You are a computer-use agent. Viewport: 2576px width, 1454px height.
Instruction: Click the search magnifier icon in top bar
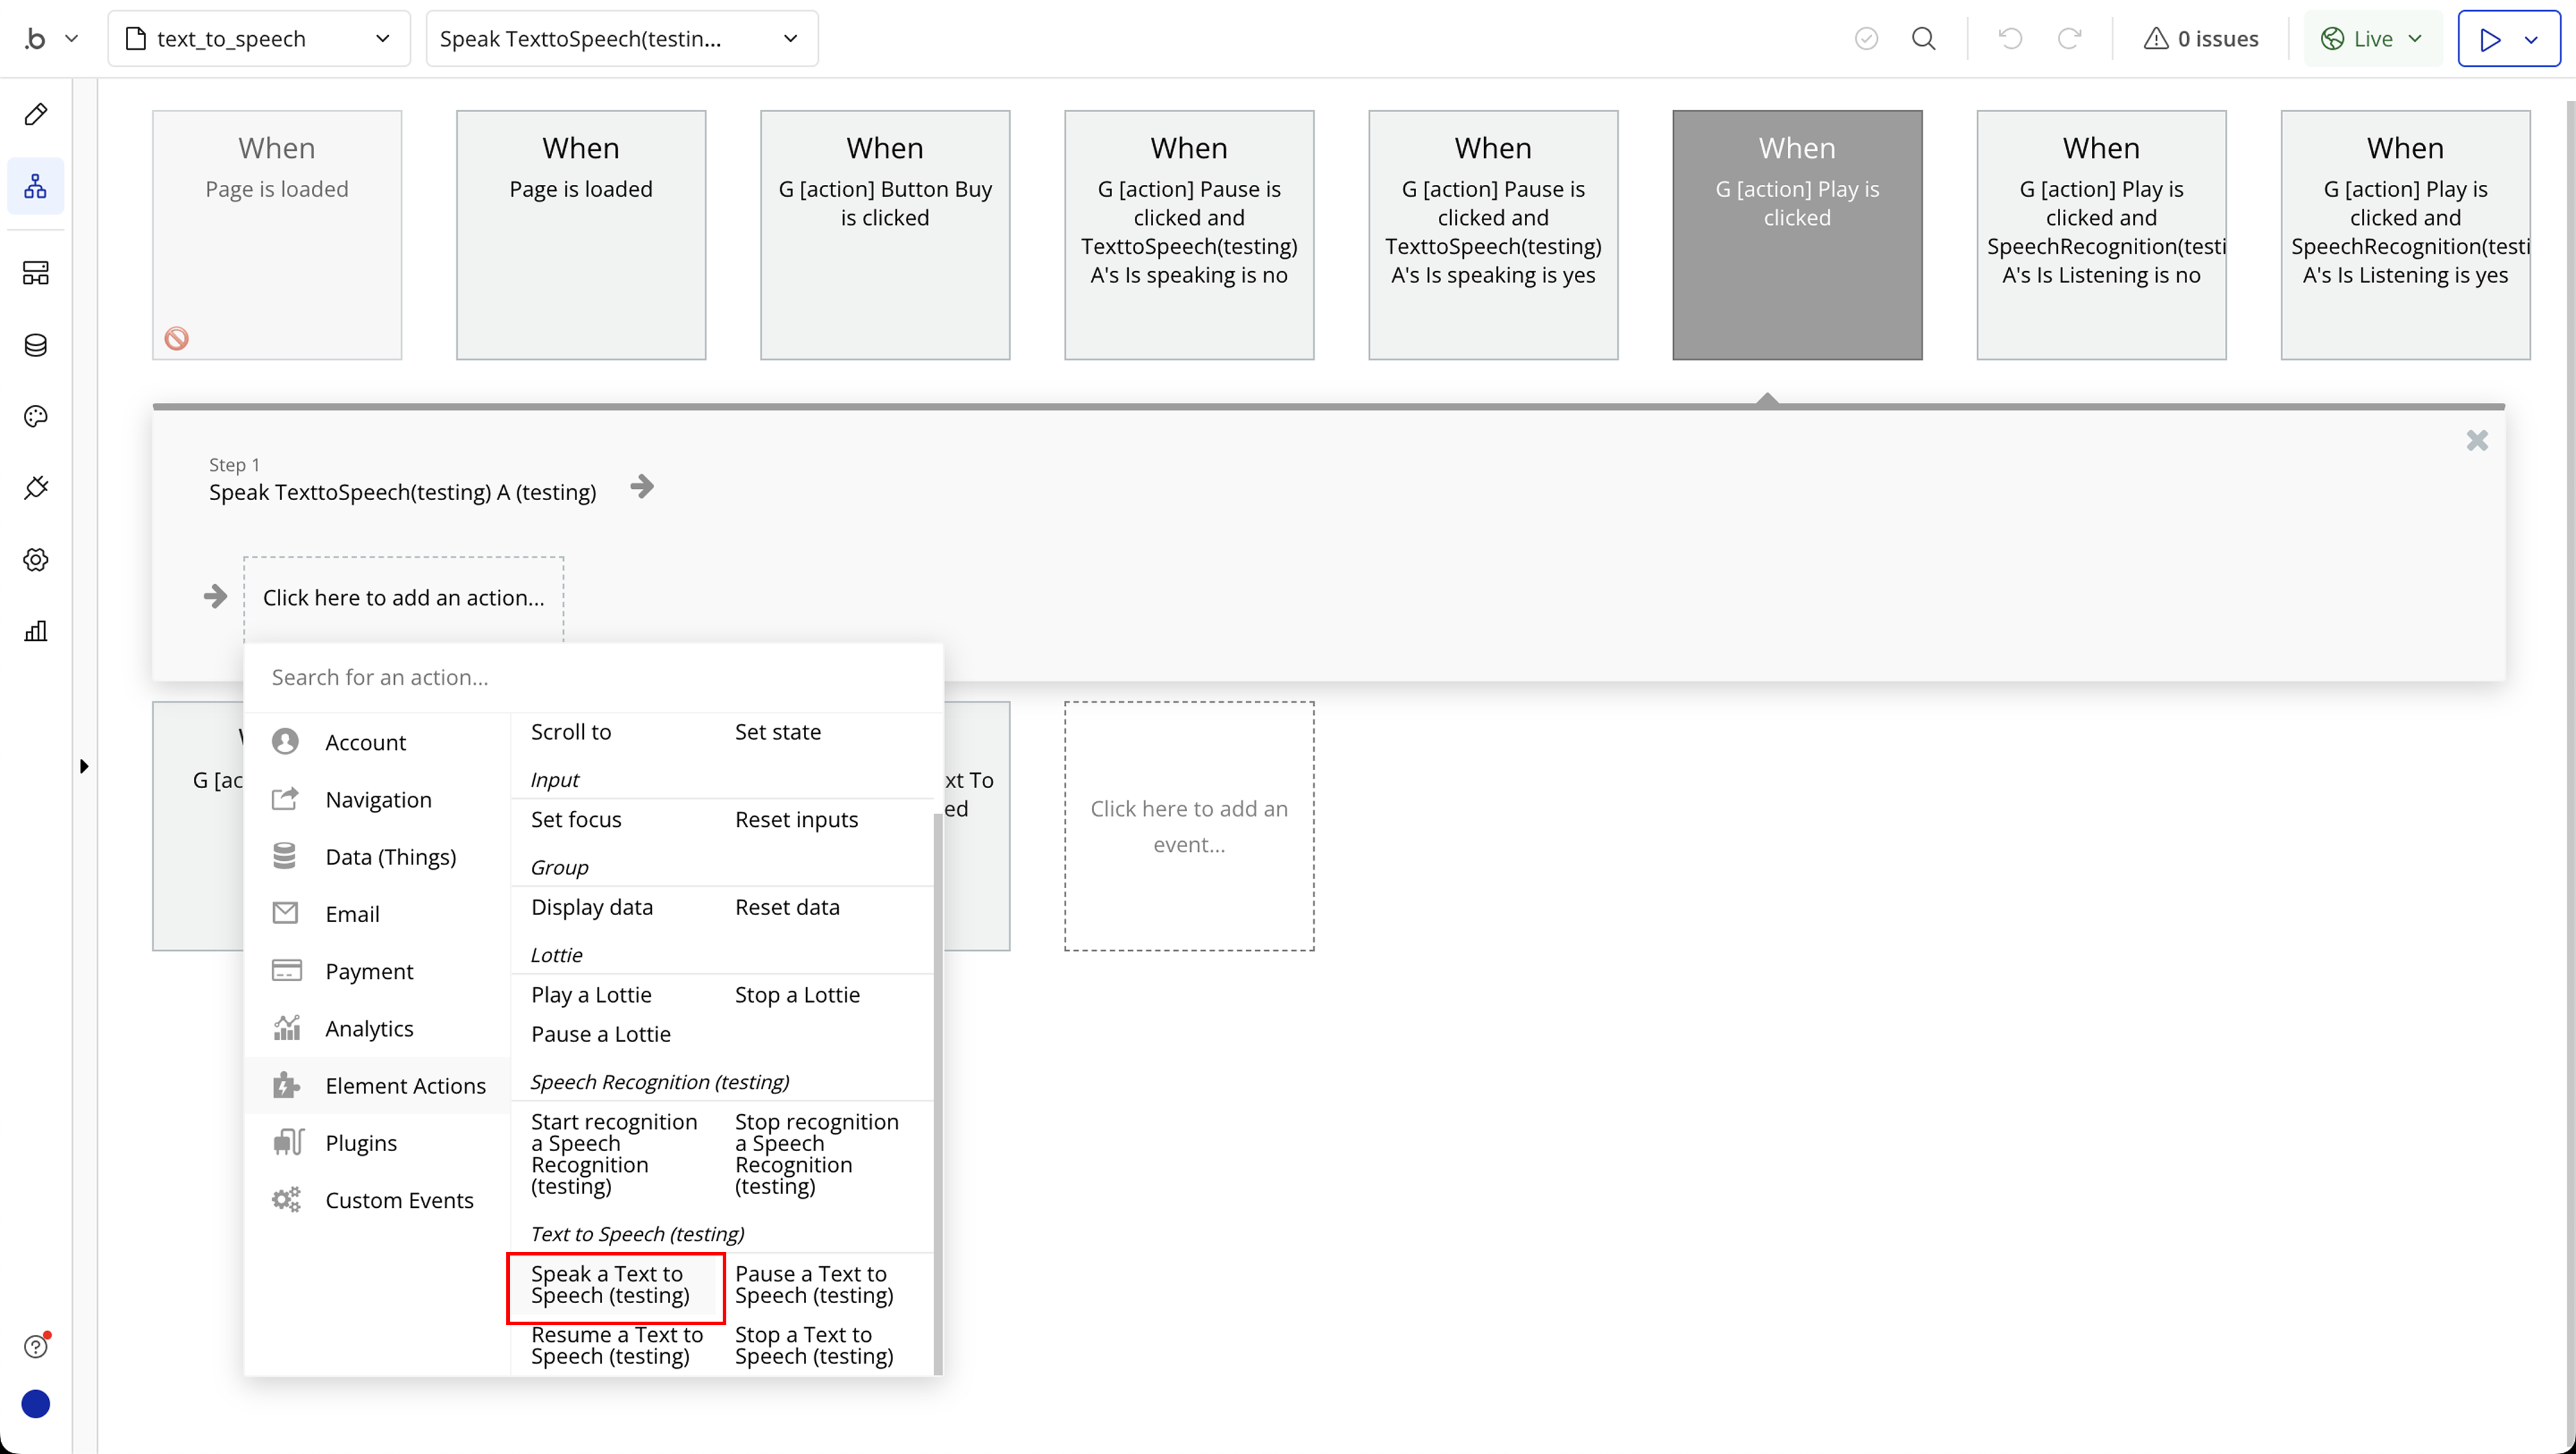pos(1923,39)
